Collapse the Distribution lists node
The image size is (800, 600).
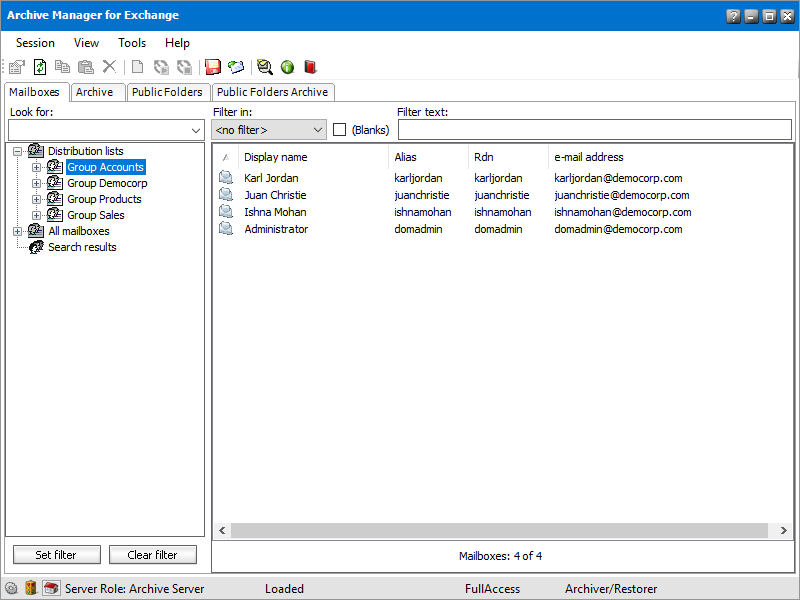click(x=18, y=151)
